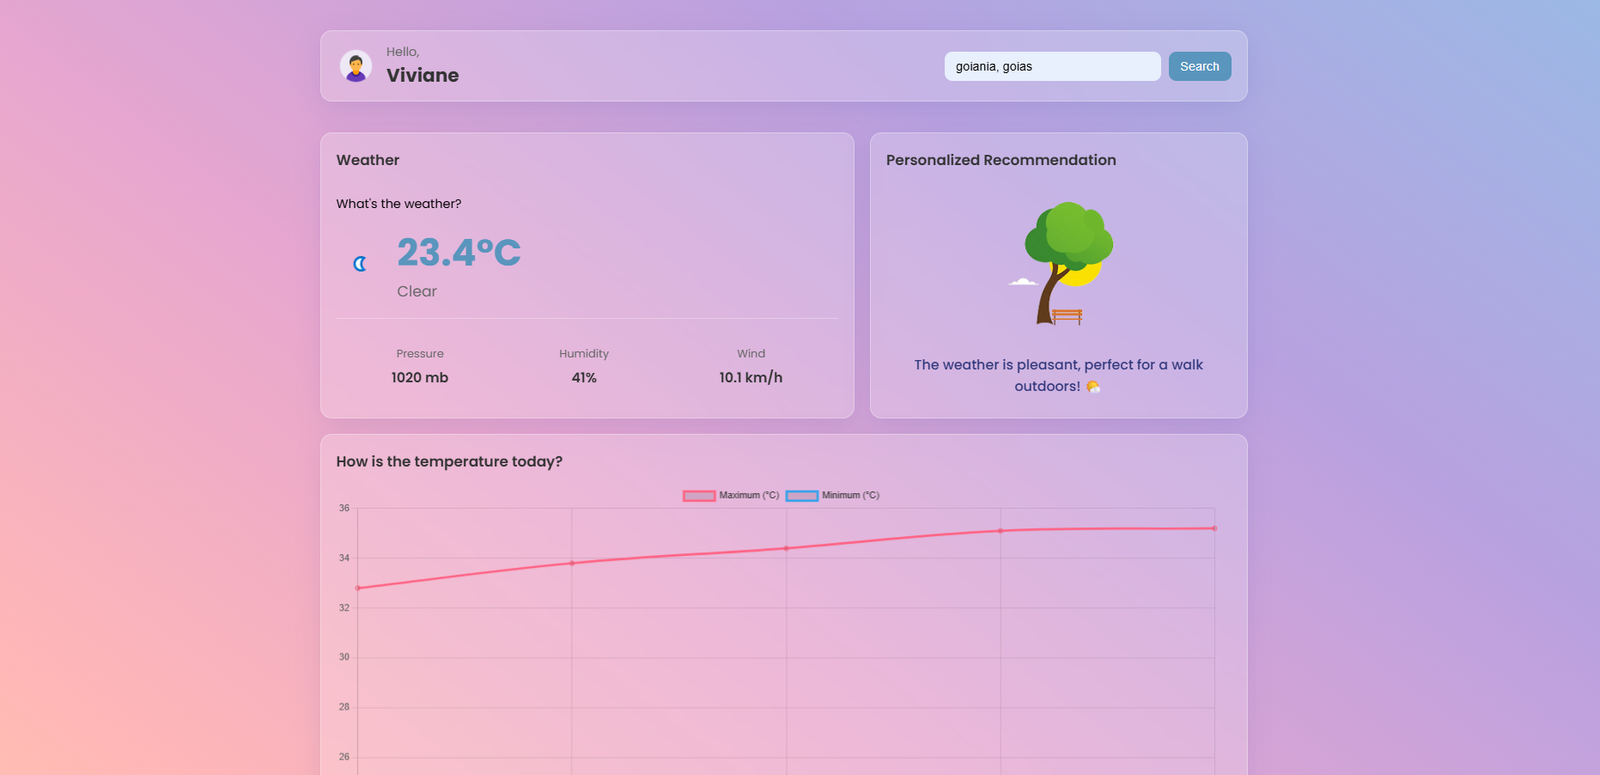This screenshot has height=775, width=1600.
Task: Click the last data point on the Maximum line
Action: click(x=1214, y=528)
